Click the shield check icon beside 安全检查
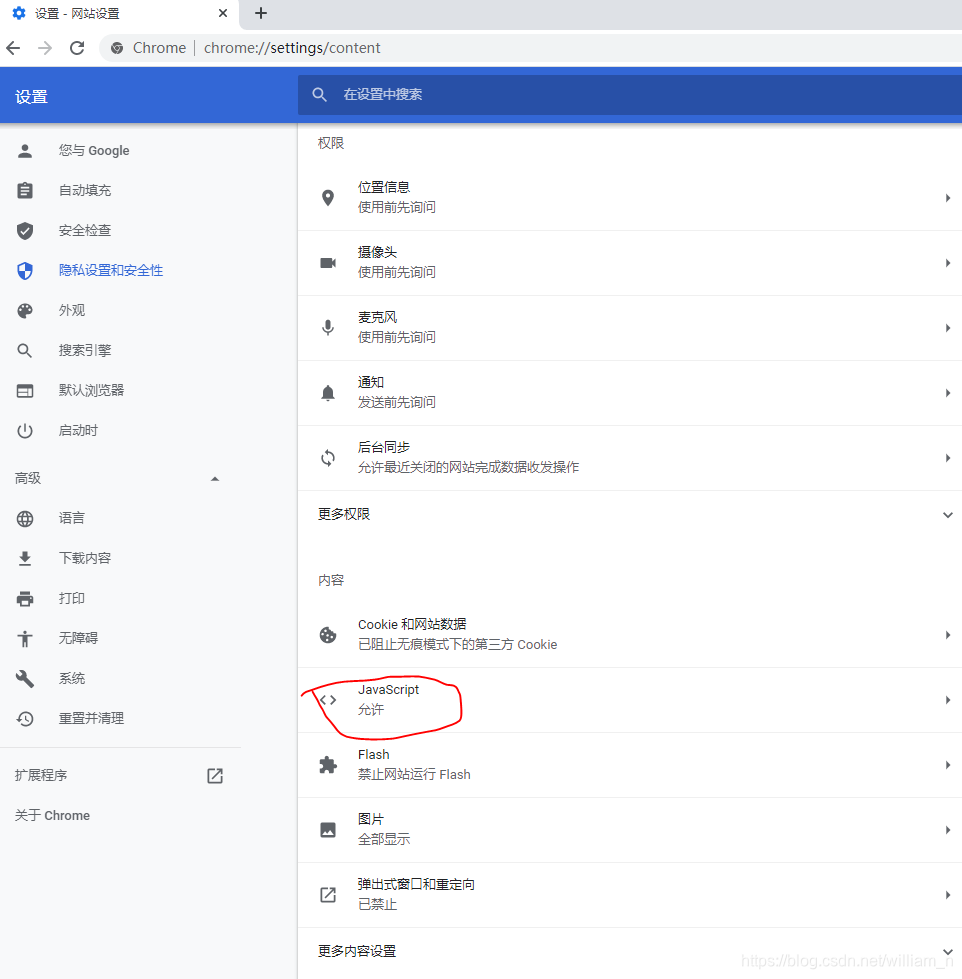 pos(25,230)
